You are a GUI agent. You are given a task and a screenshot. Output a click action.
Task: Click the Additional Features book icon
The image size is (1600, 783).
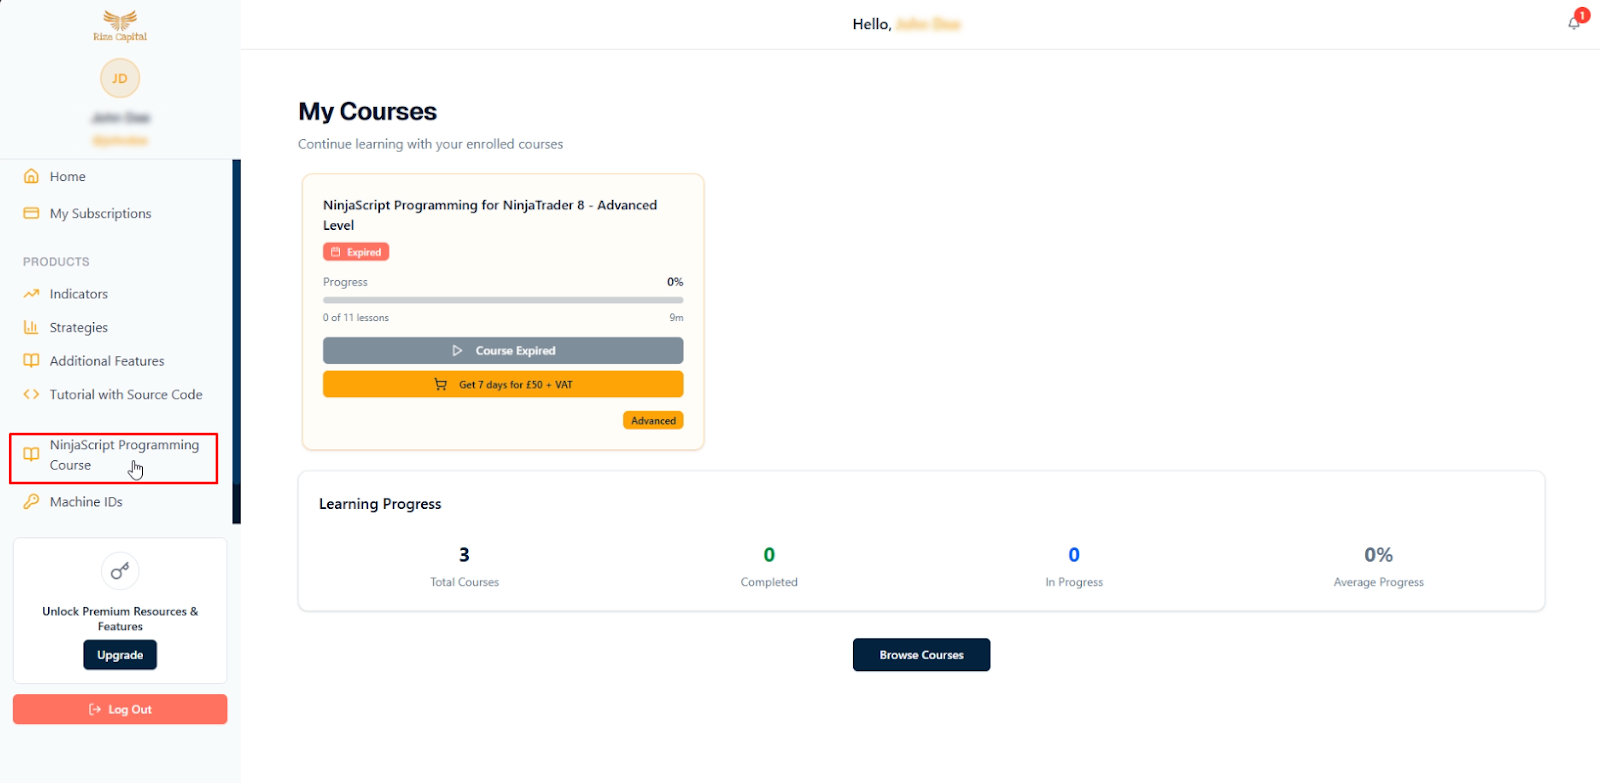(x=31, y=361)
